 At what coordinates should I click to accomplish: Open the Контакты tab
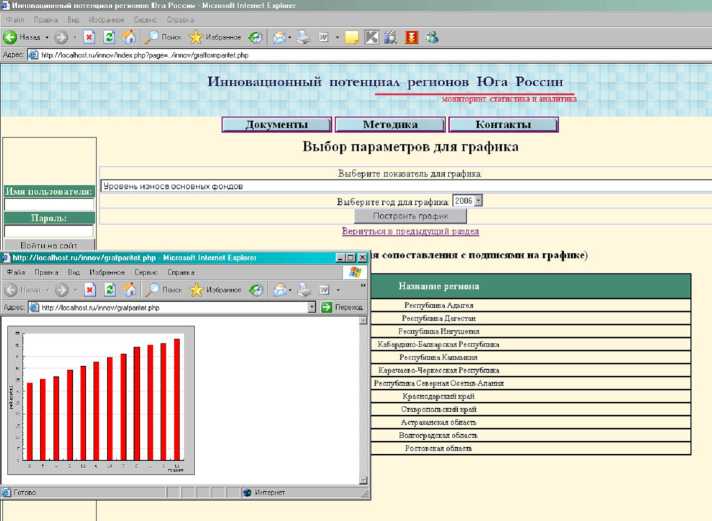click(503, 125)
